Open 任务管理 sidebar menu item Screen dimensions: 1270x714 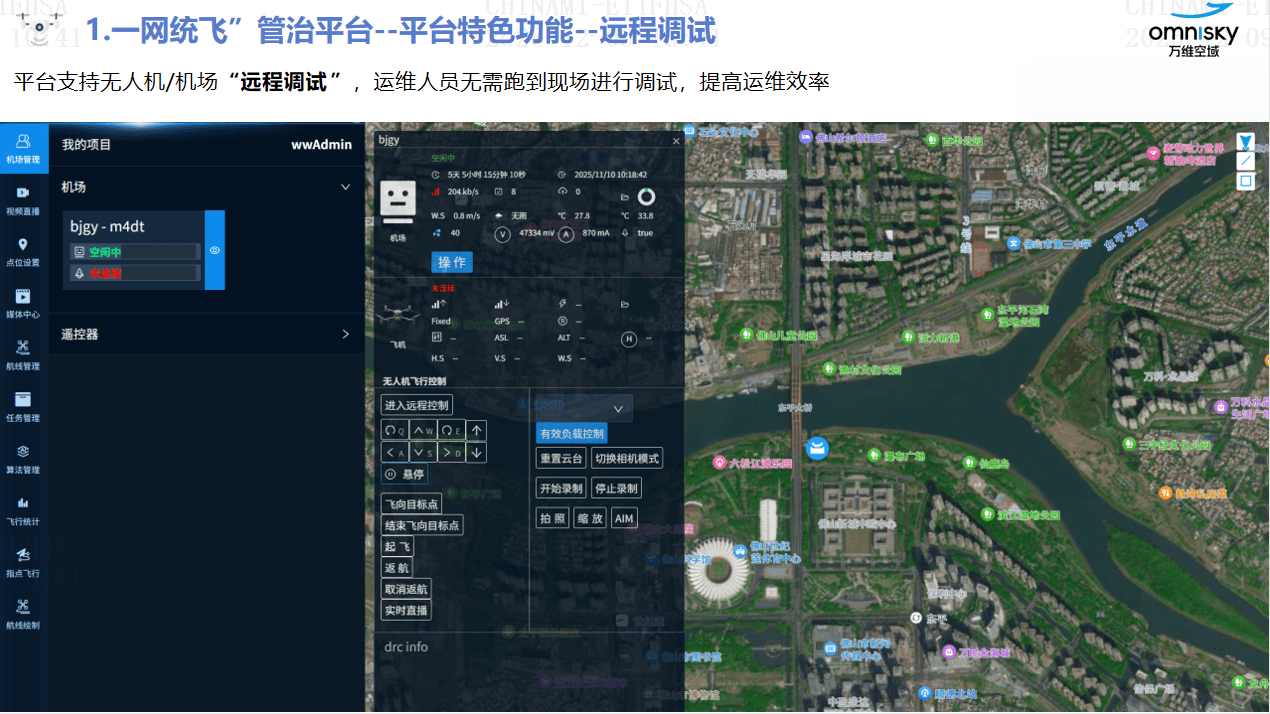click(23, 406)
